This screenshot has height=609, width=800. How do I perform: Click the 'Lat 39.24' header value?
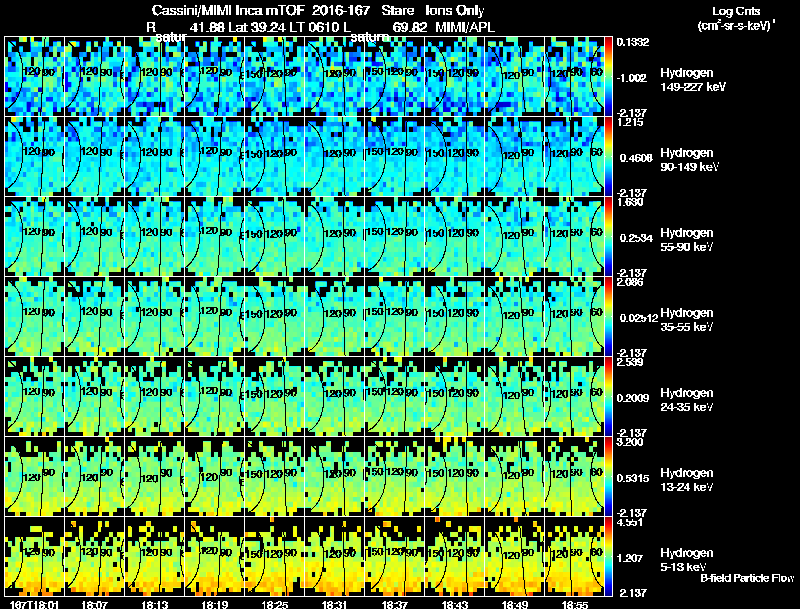click(258, 28)
